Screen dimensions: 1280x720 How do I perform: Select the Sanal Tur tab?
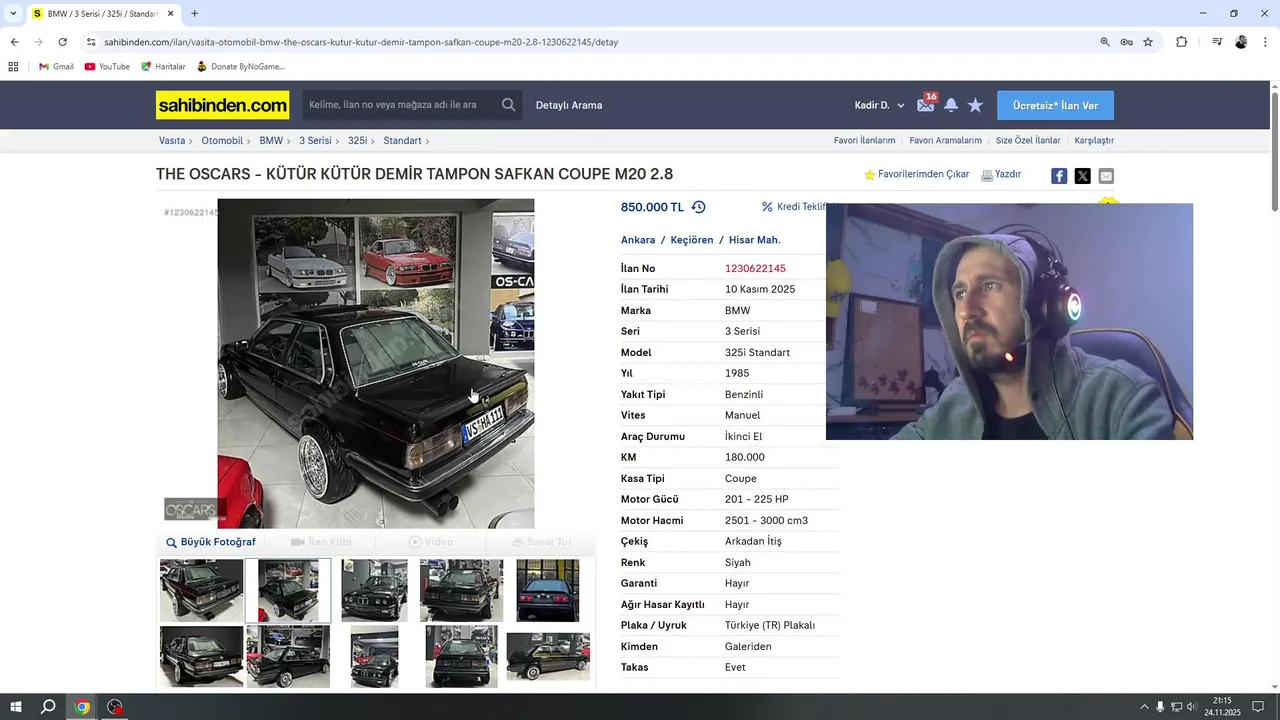click(x=541, y=542)
